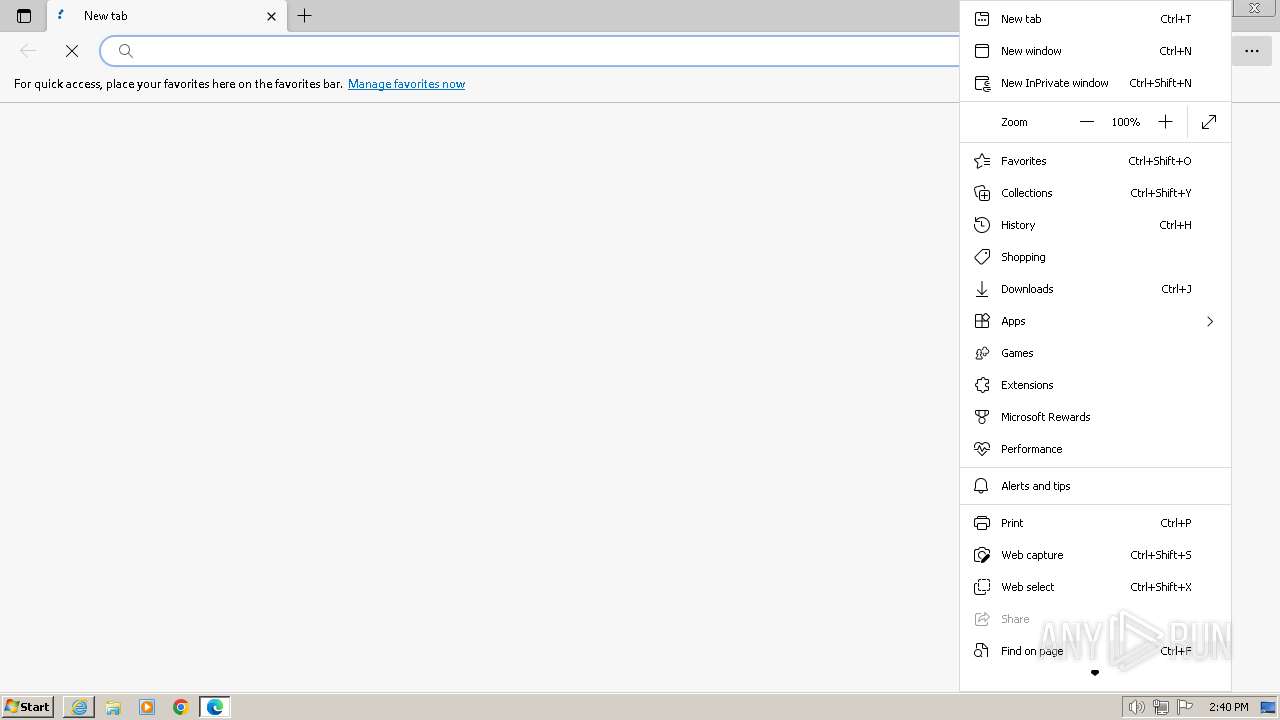
Task: Open the tab actions menu icon
Action: (x=24, y=16)
